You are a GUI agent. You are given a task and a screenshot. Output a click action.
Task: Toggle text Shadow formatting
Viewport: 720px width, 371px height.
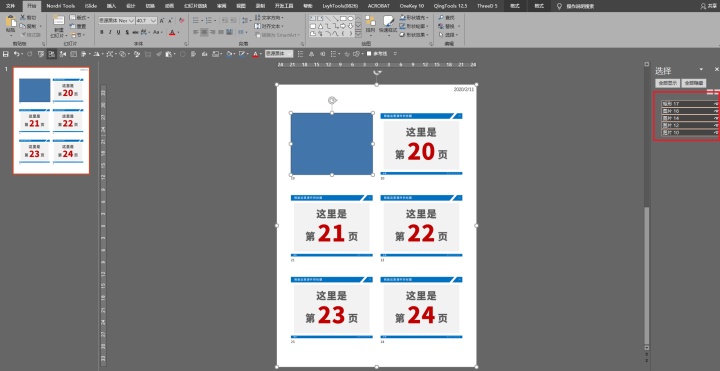[127, 33]
